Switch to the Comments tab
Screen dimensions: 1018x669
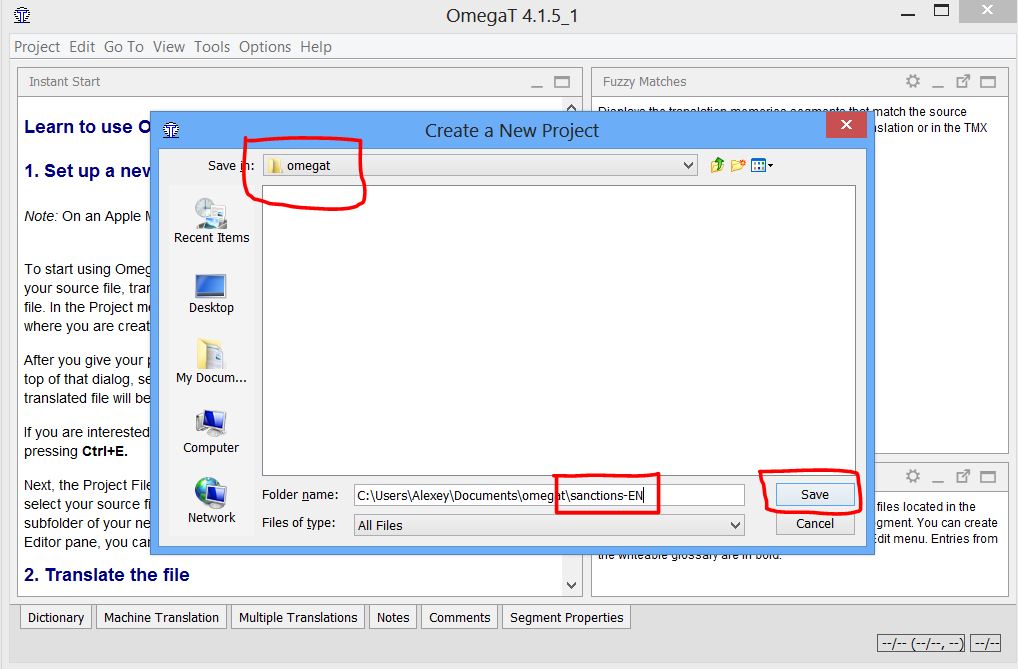click(460, 617)
